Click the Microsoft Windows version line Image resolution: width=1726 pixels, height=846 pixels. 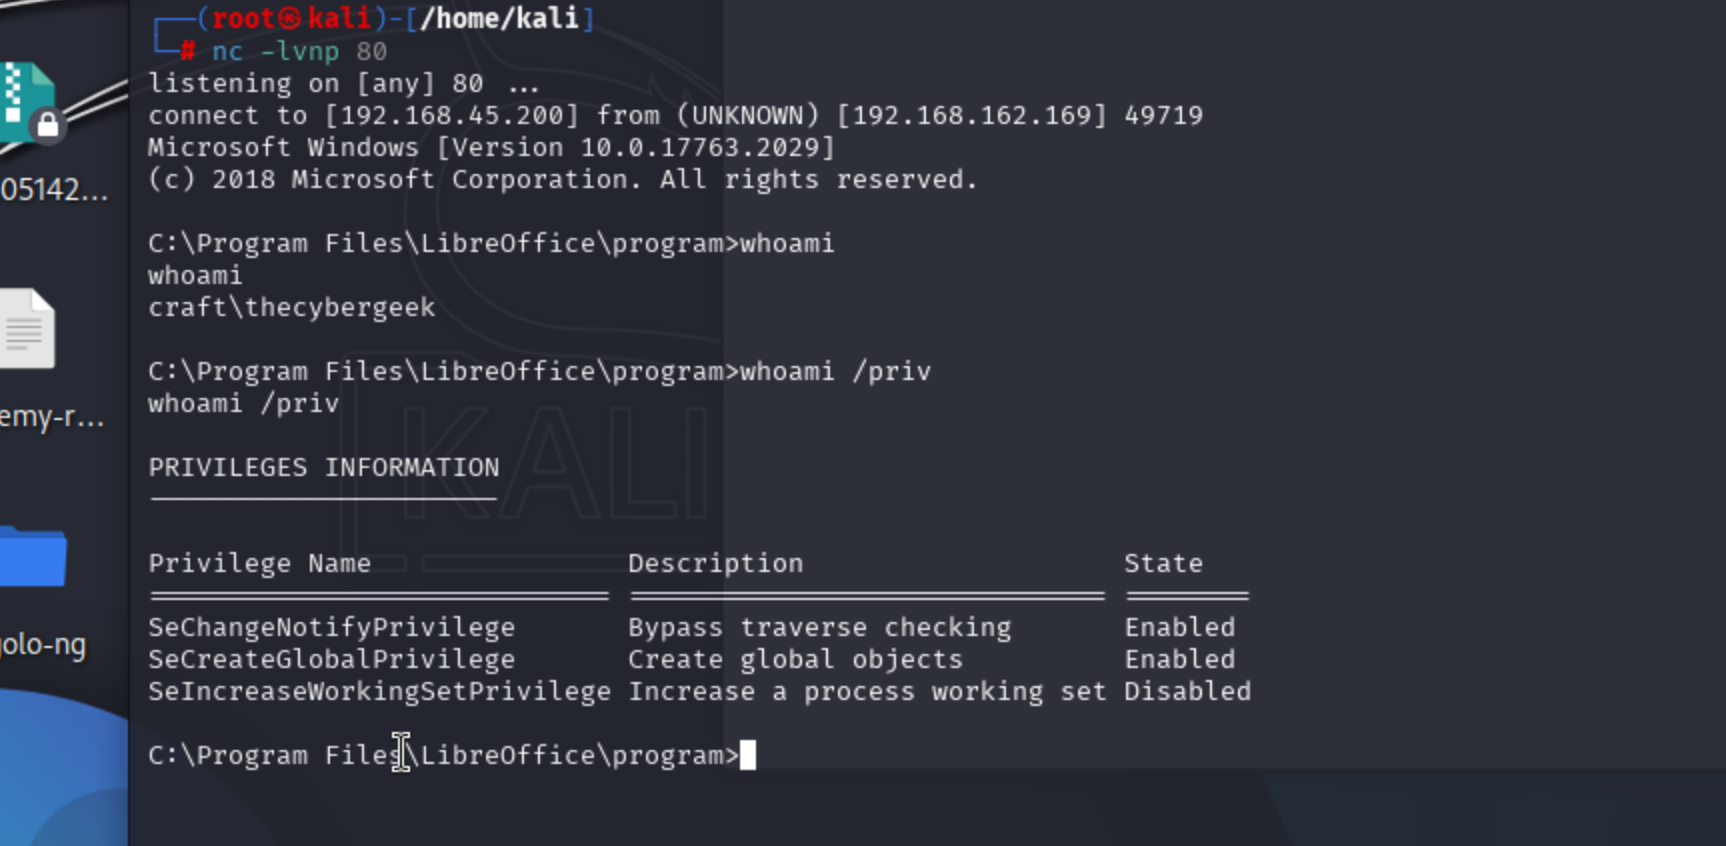491,147
